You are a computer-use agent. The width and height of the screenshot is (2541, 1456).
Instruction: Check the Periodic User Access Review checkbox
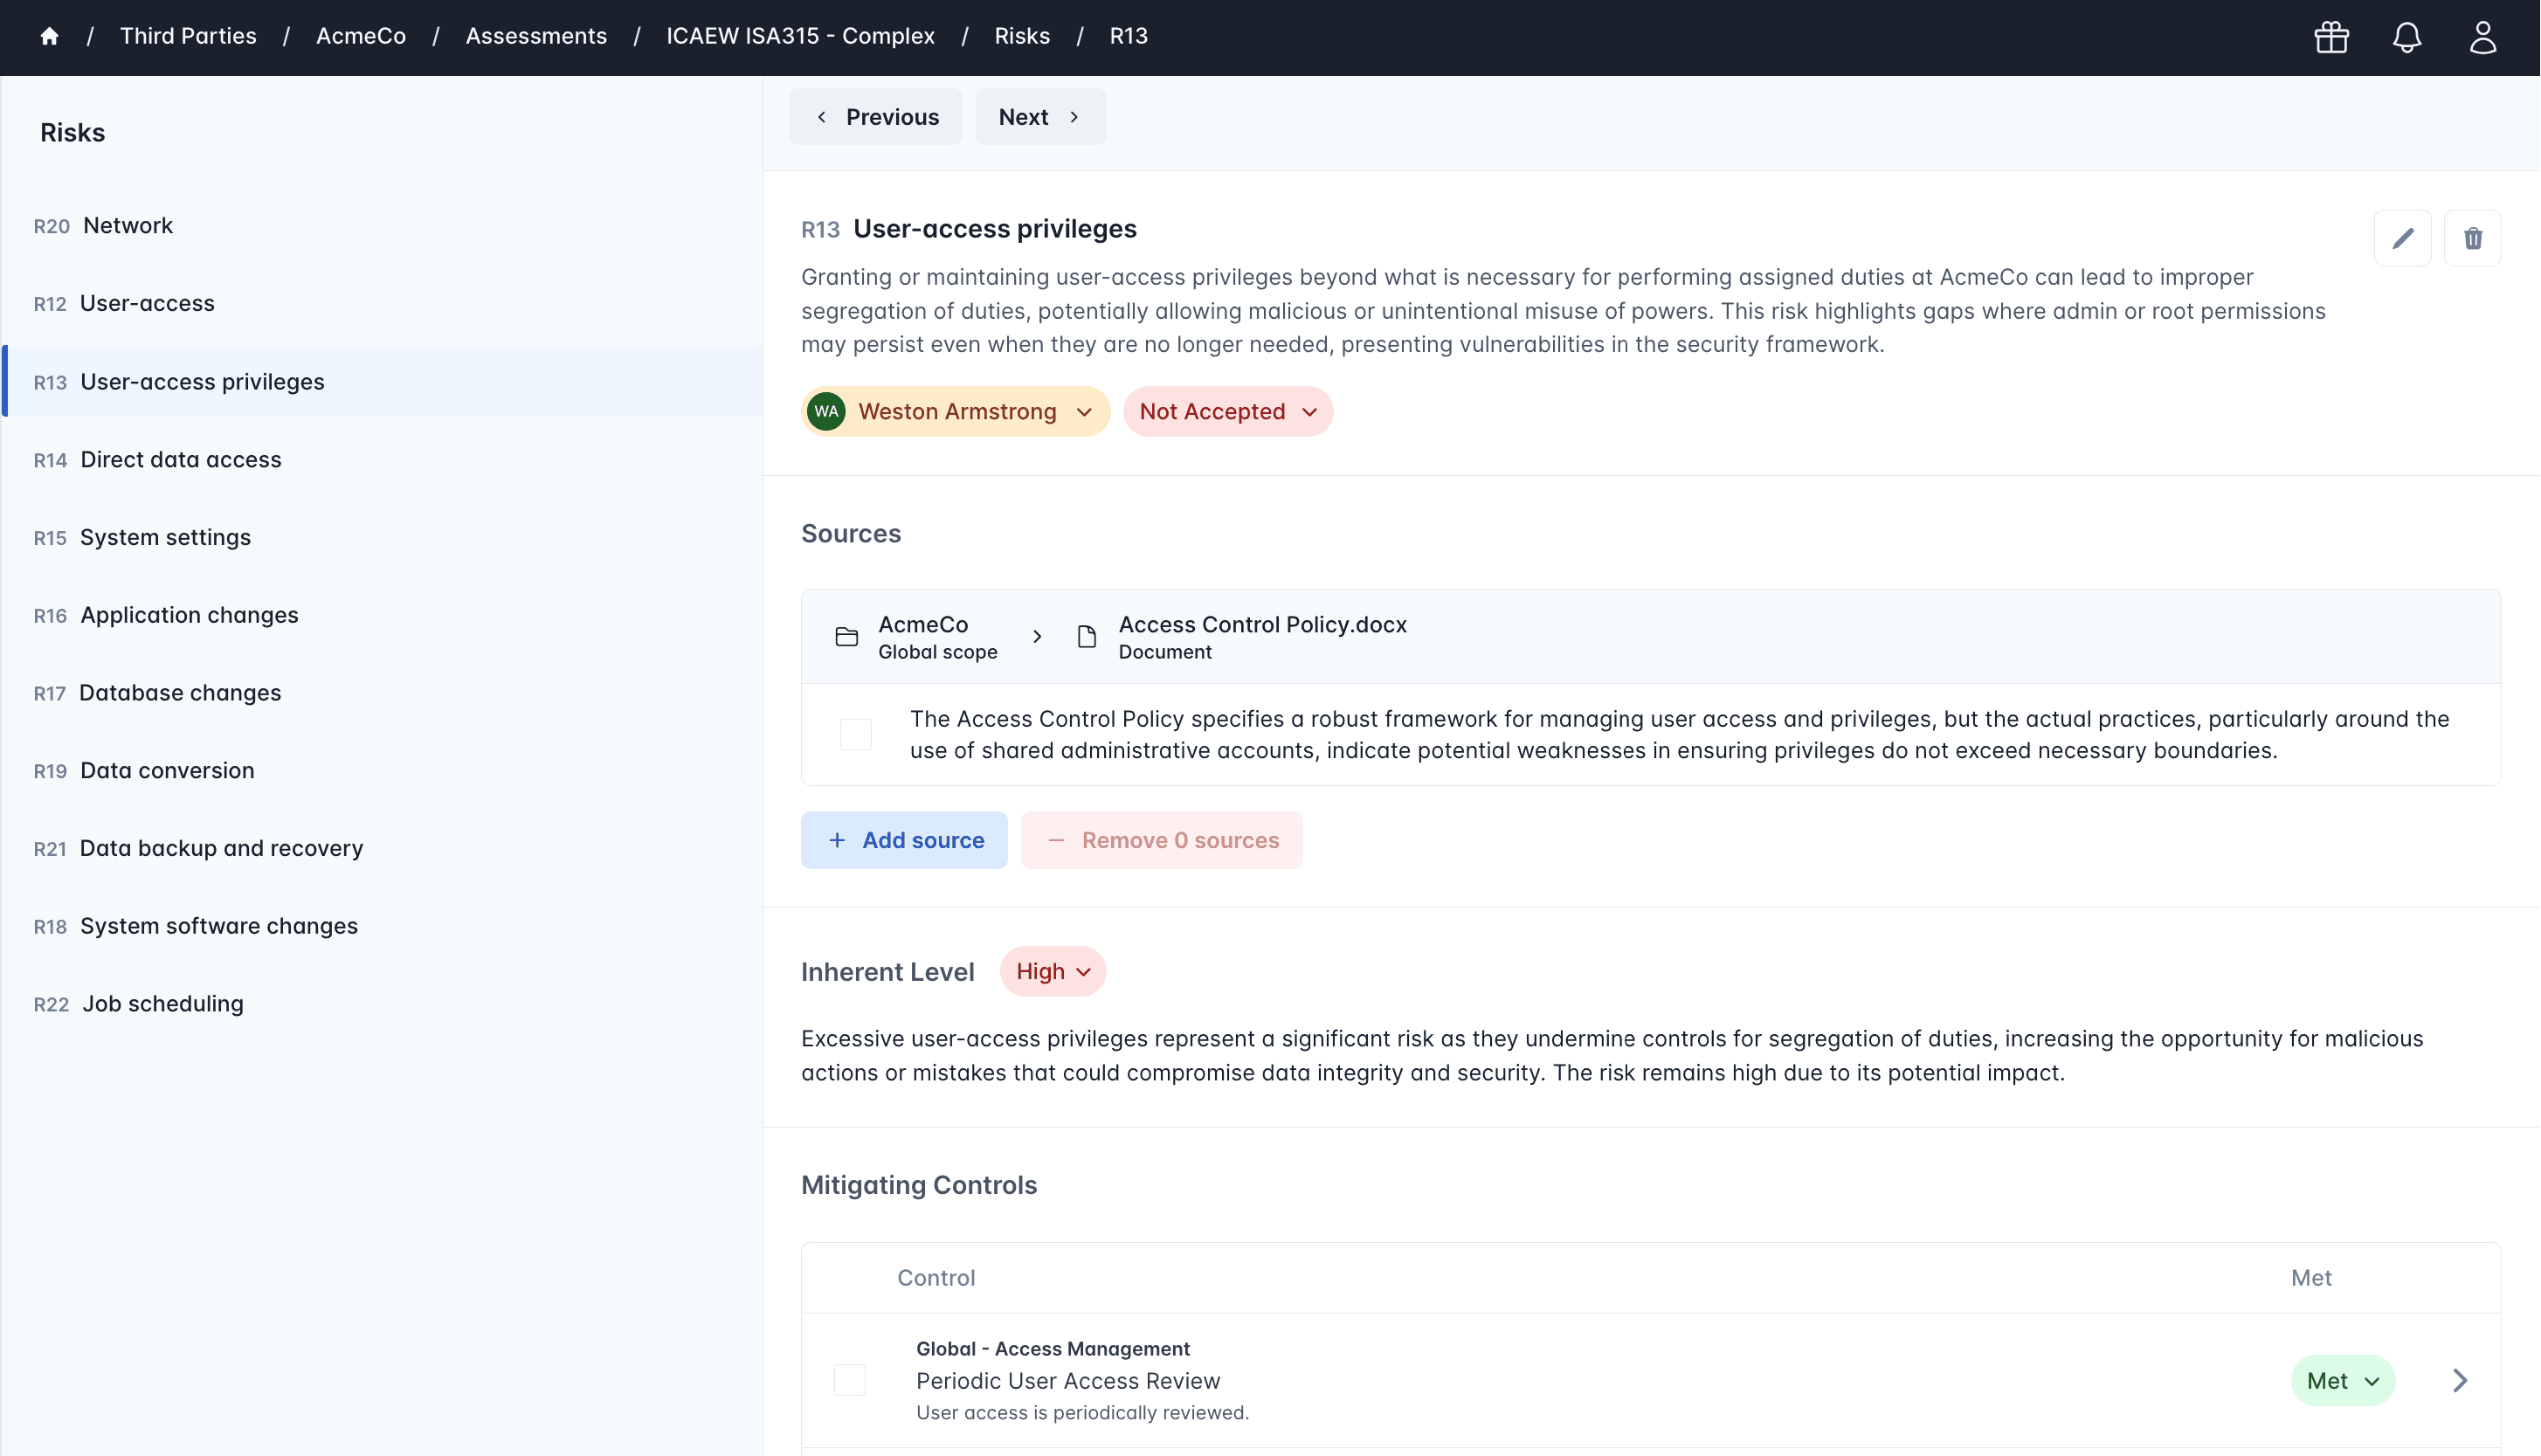(x=849, y=1380)
